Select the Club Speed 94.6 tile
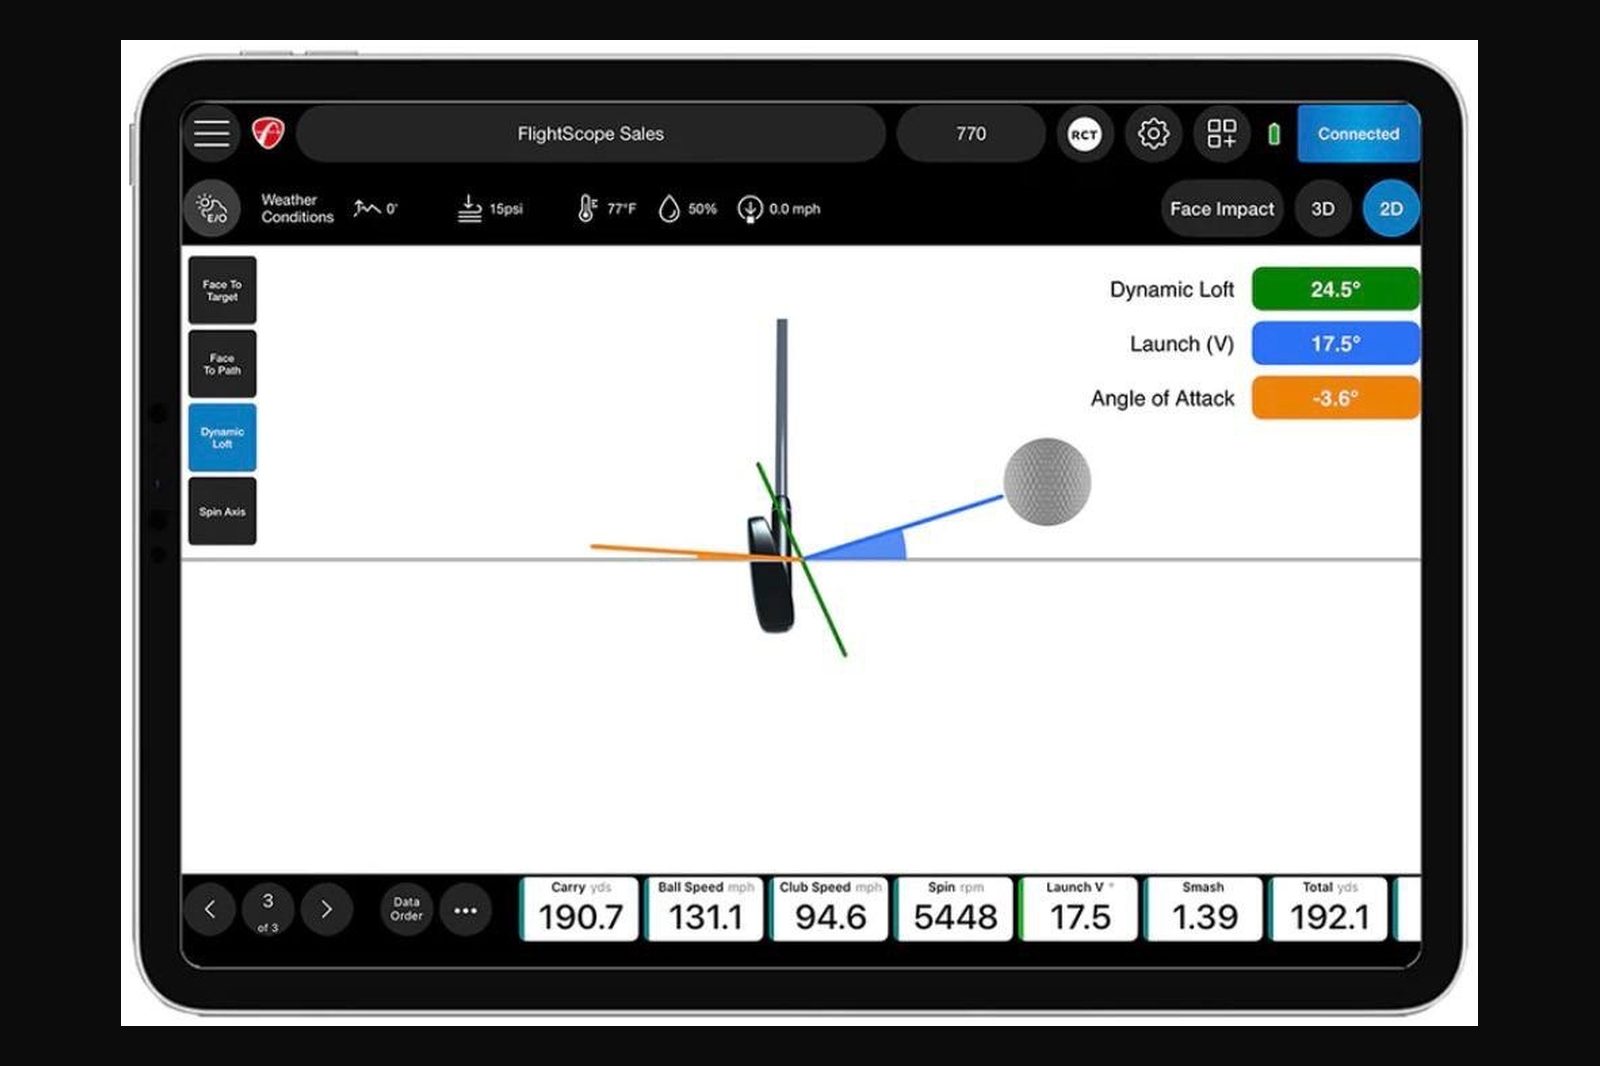The height and width of the screenshot is (1066, 1600). tap(830, 909)
